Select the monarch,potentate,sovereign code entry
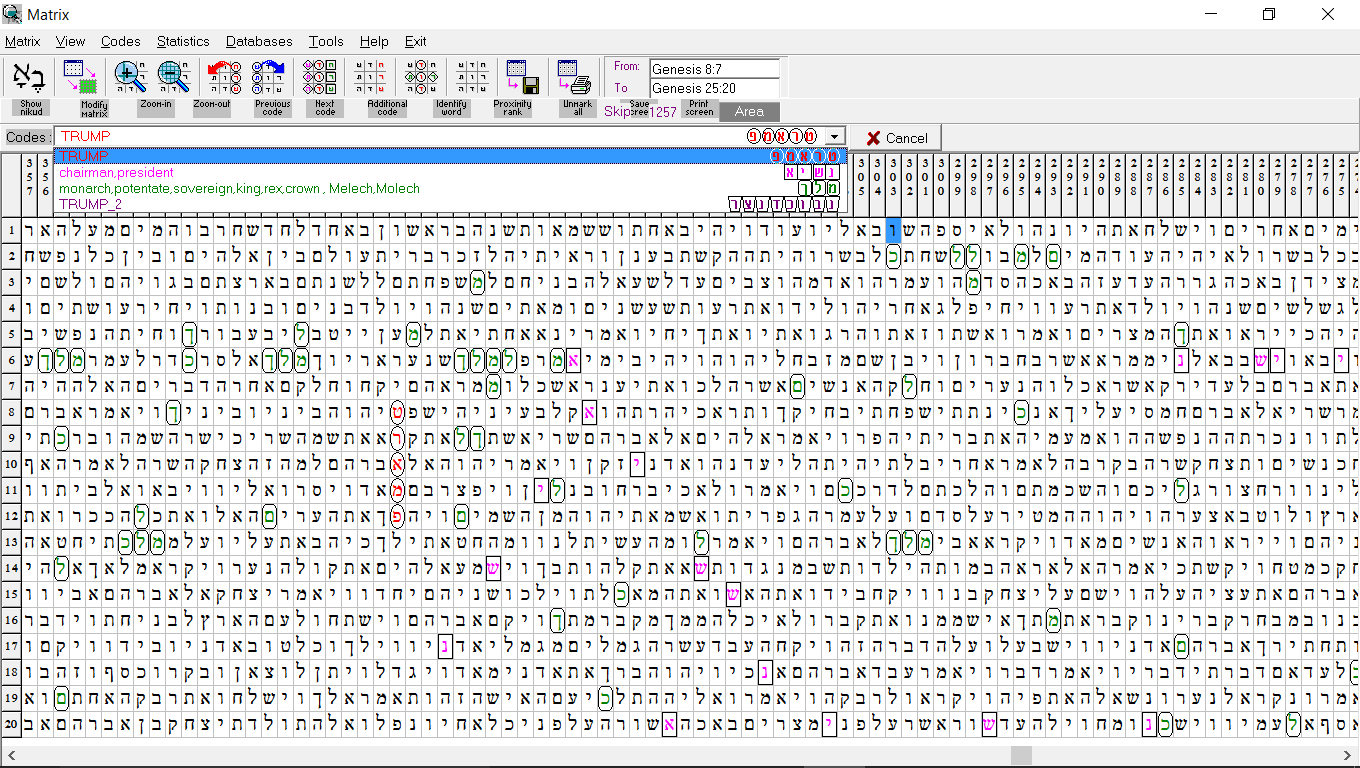 (450, 188)
